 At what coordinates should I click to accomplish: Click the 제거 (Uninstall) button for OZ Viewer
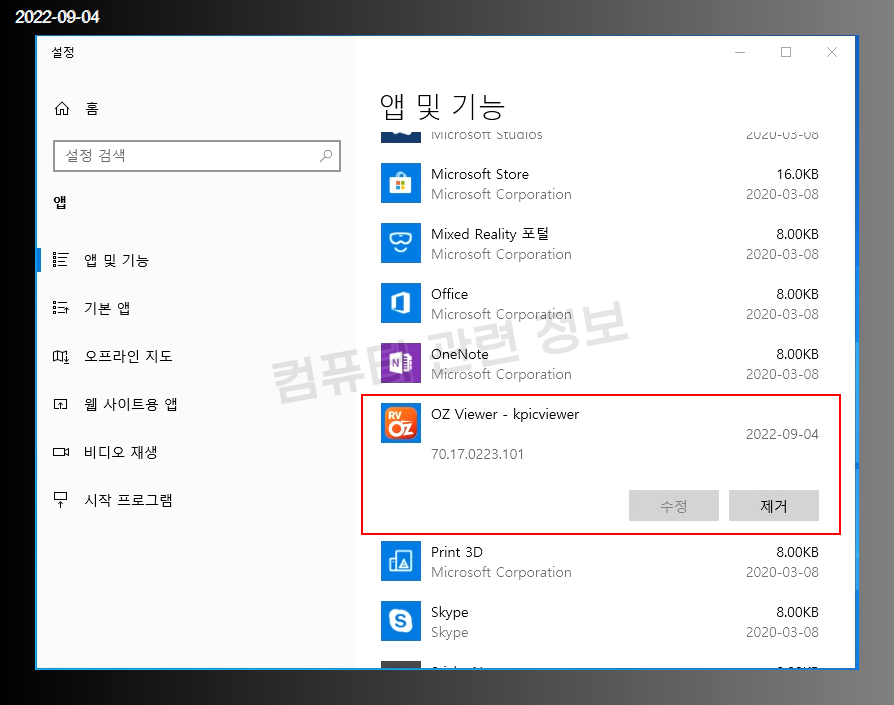(x=774, y=506)
